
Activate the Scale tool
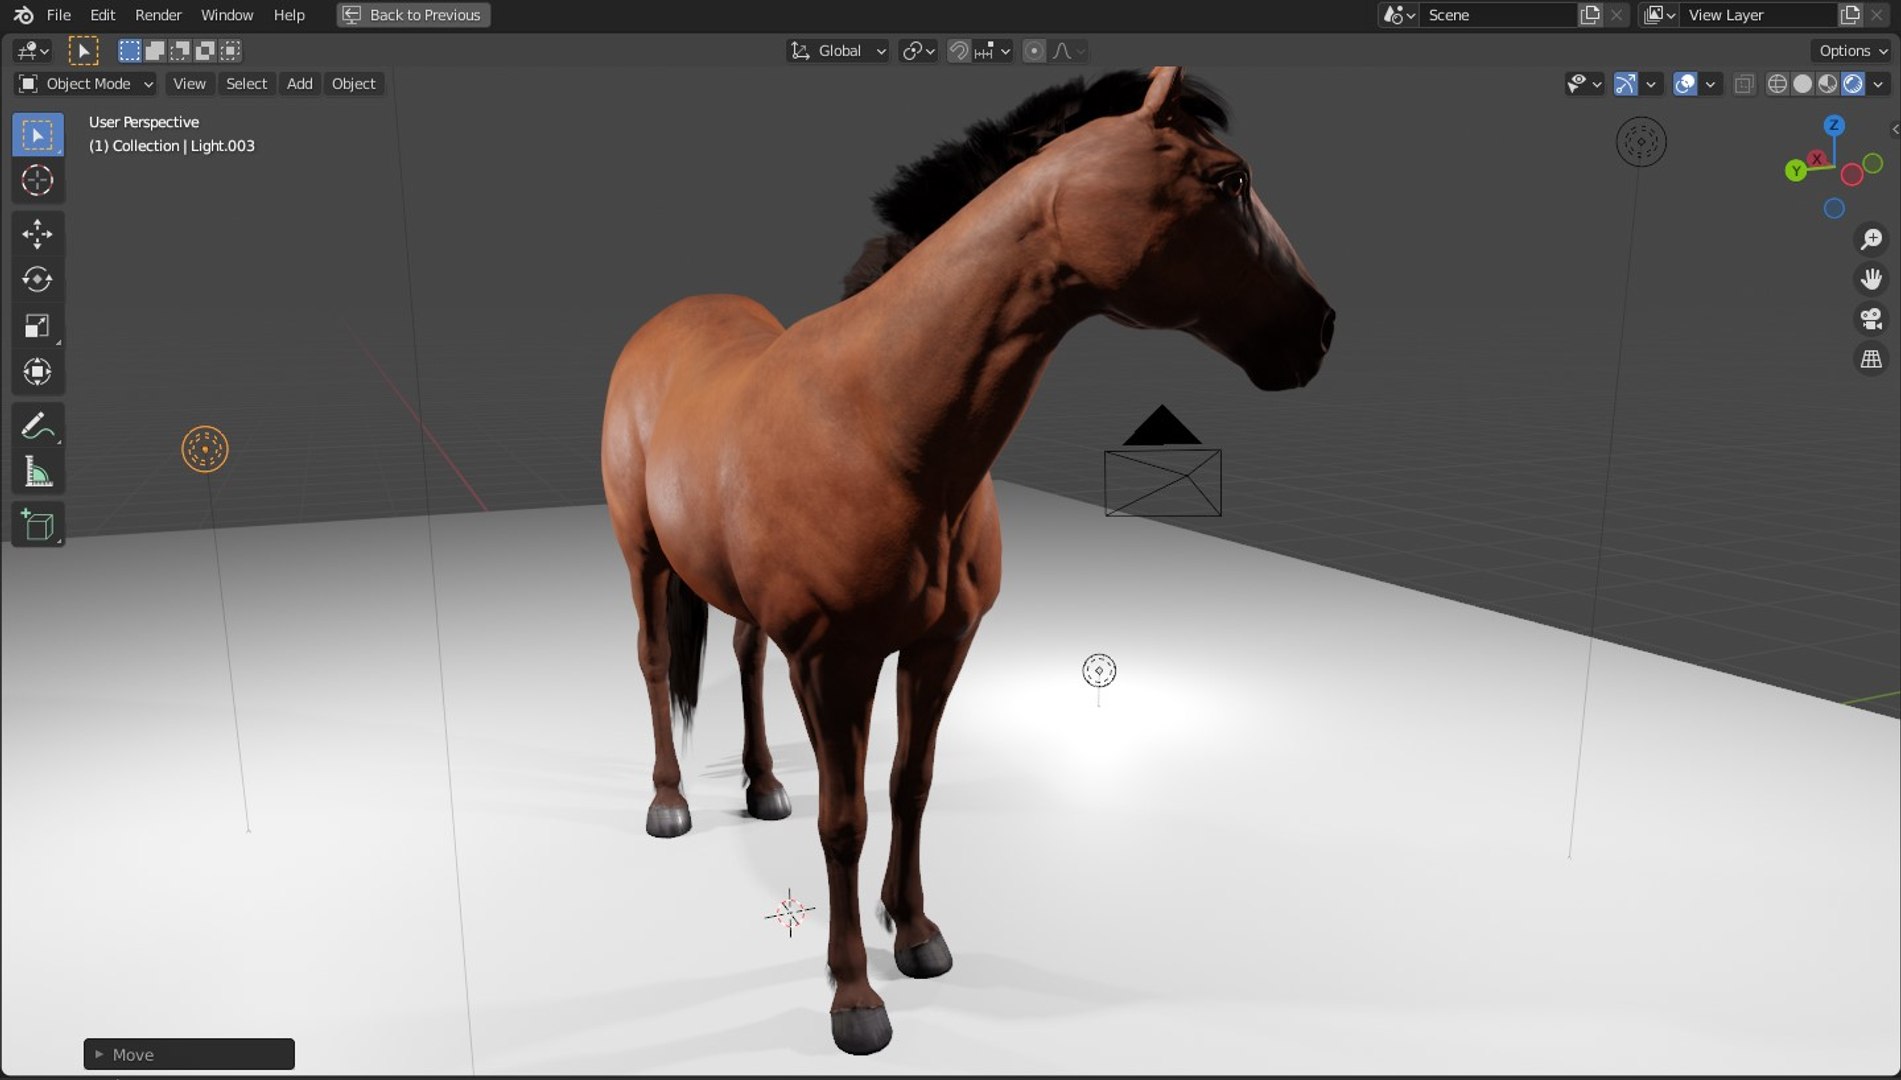[37, 326]
